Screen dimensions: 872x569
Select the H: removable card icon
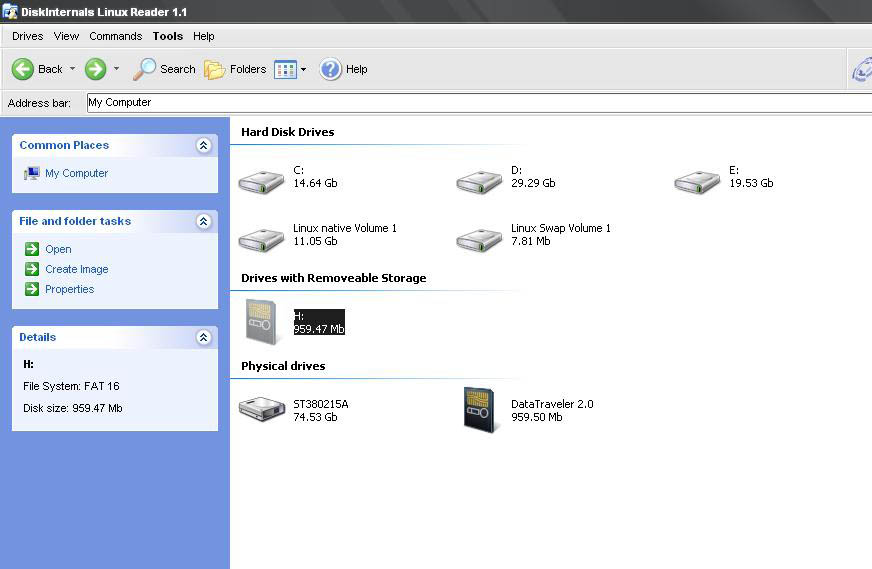coord(261,321)
